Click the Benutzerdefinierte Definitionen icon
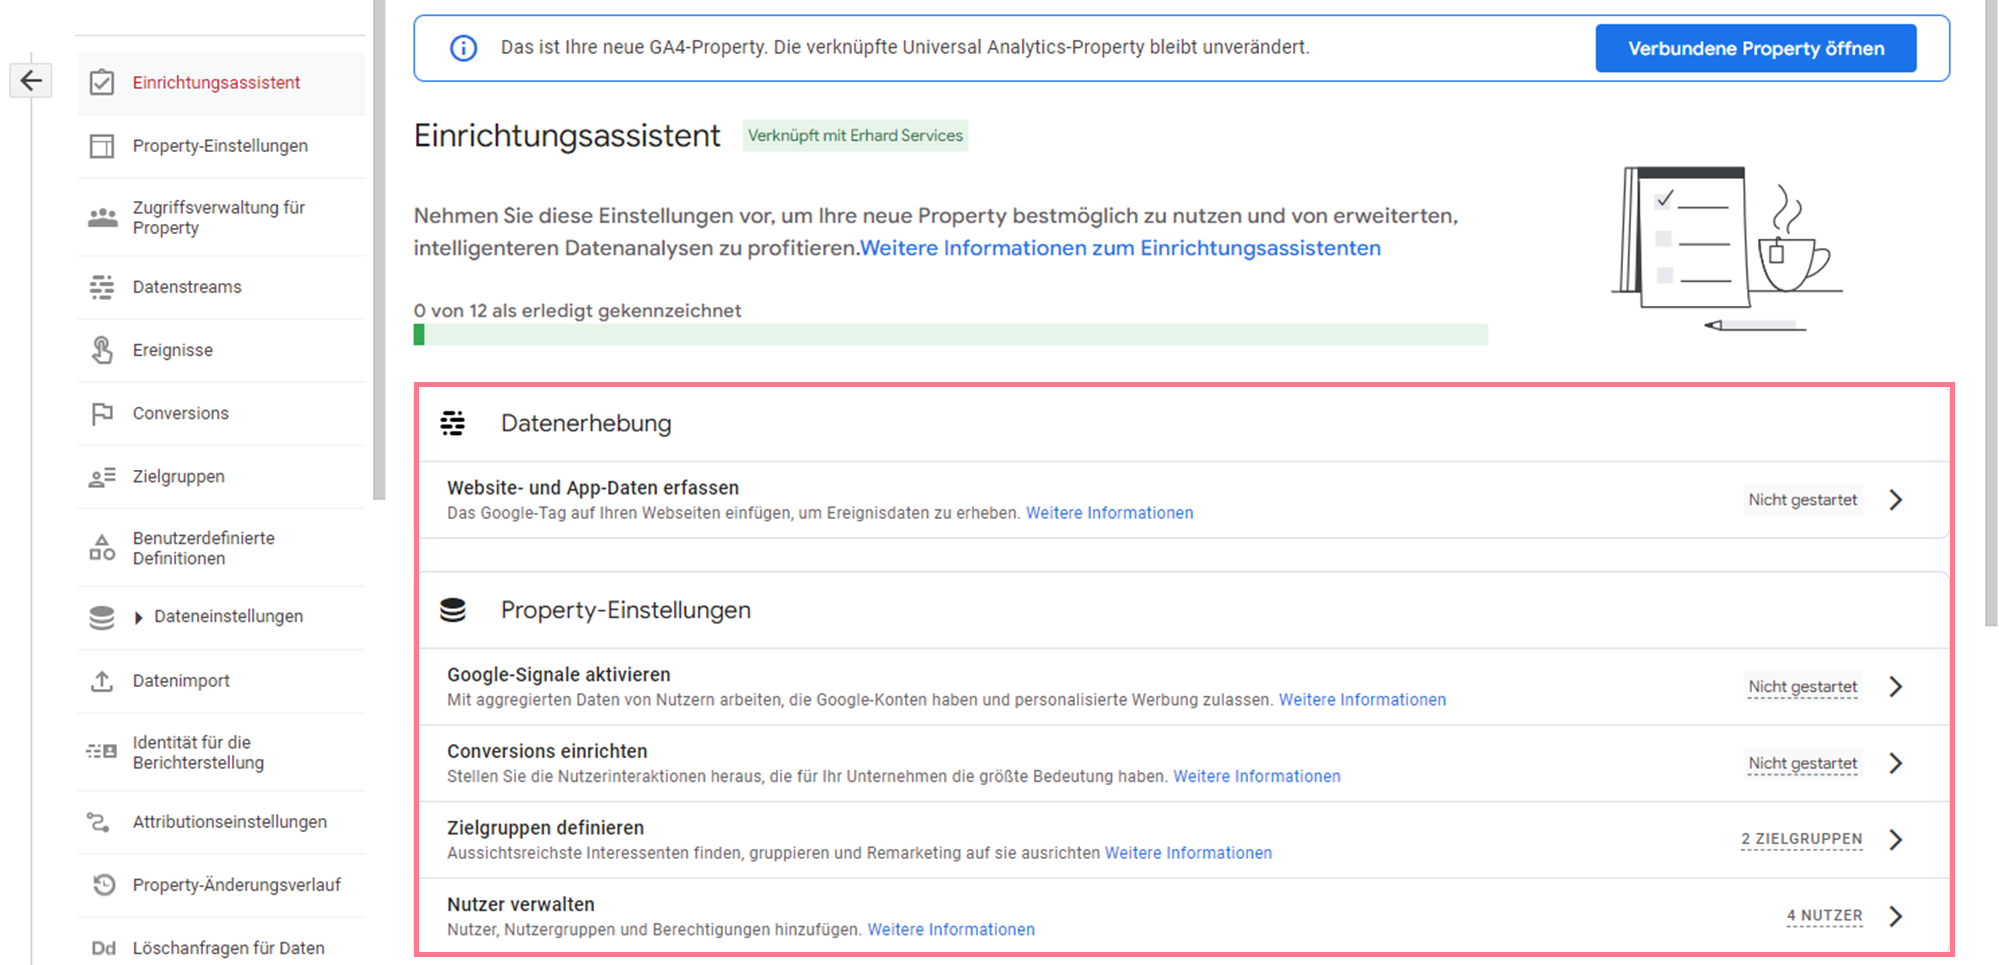The height and width of the screenshot is (965, 1999). [x=103, y=548]
